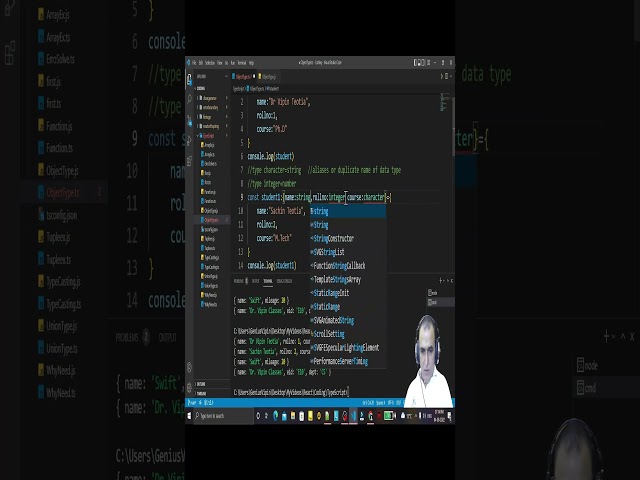Open the Extensions view in activity bar
The width and height of the screenshot is (640, 480).
point(189,161)
